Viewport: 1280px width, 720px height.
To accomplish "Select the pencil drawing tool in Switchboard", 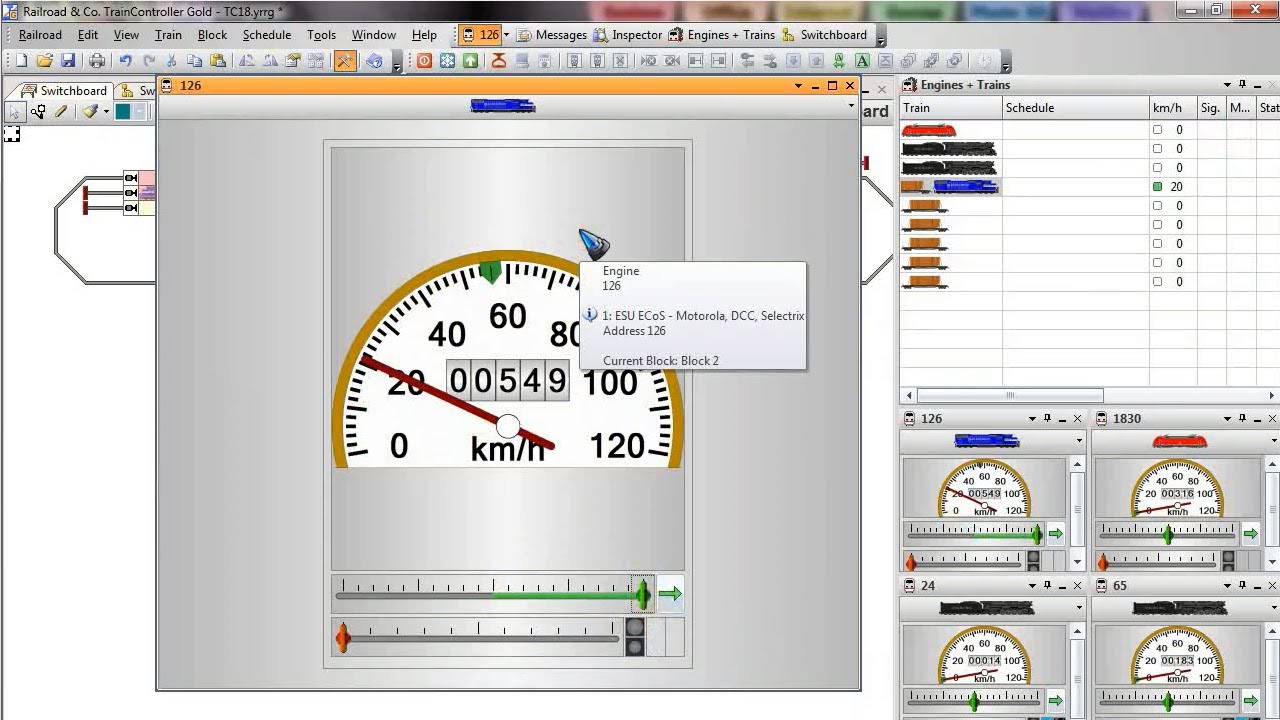I will pyautogui.click(x=60, y=111).
